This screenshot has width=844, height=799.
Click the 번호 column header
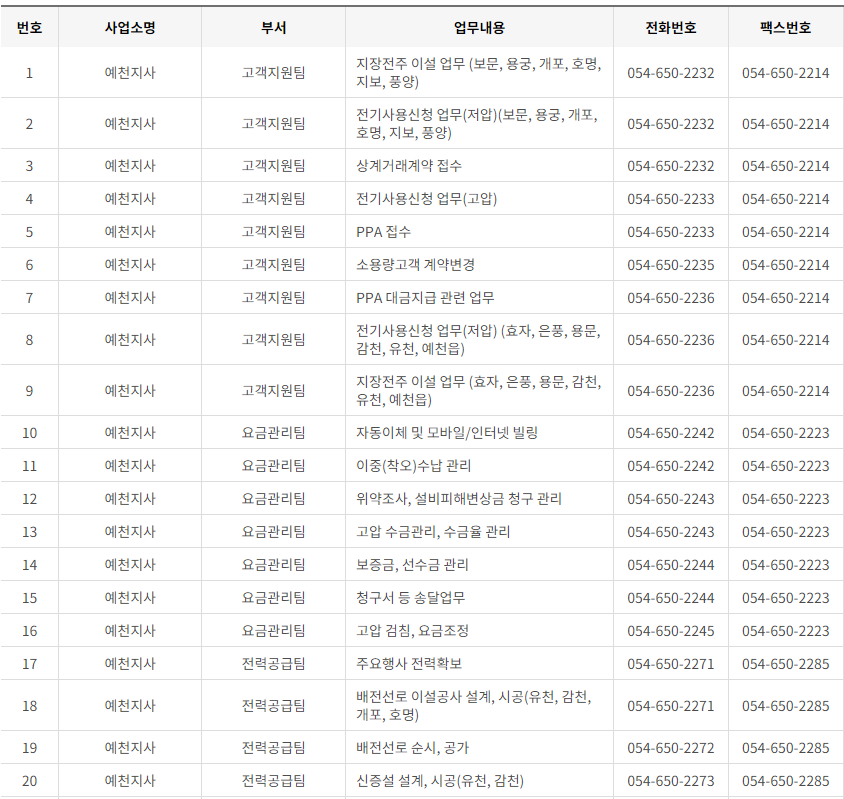pyautogui.click(x=31, y=28)
